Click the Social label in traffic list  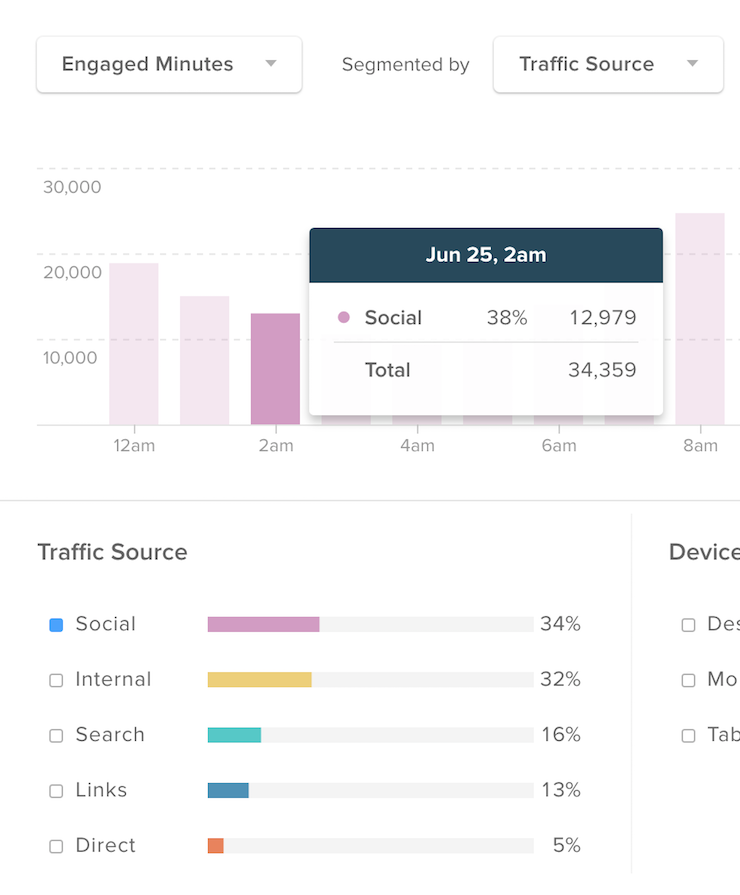(106, 624)
